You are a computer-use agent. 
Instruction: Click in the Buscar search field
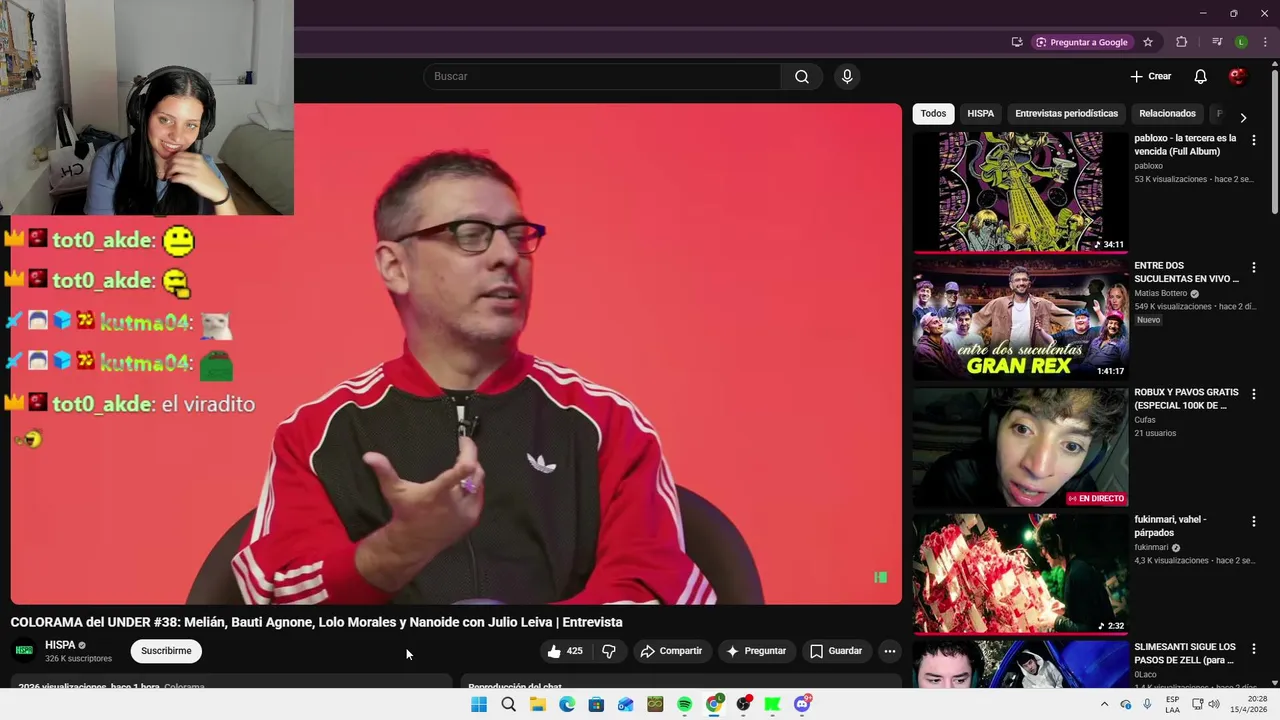602,77
